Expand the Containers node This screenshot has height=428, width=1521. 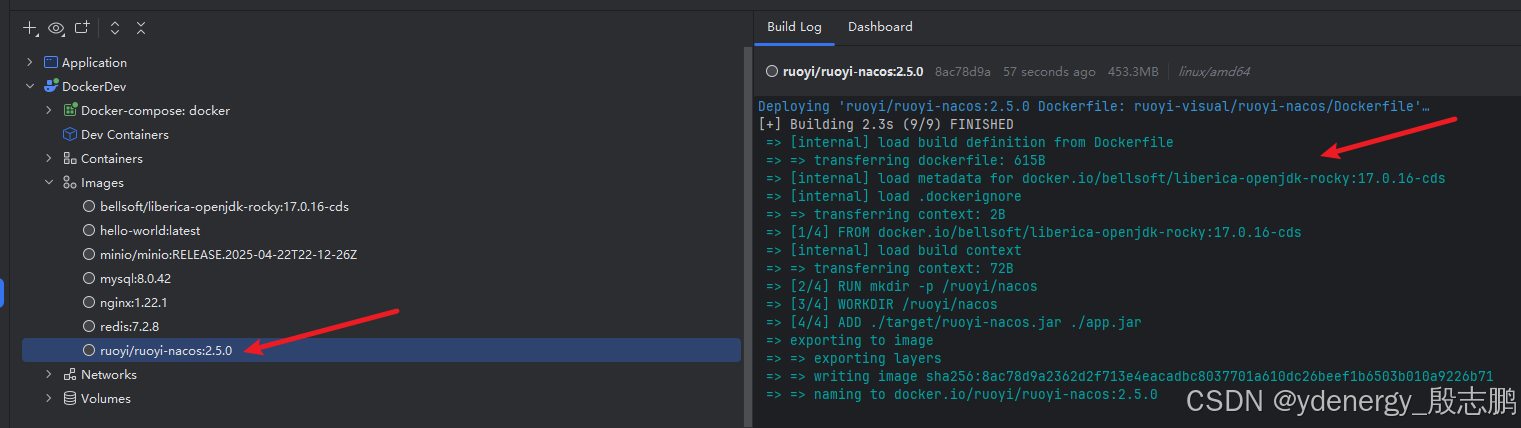[x=49, y=158]
